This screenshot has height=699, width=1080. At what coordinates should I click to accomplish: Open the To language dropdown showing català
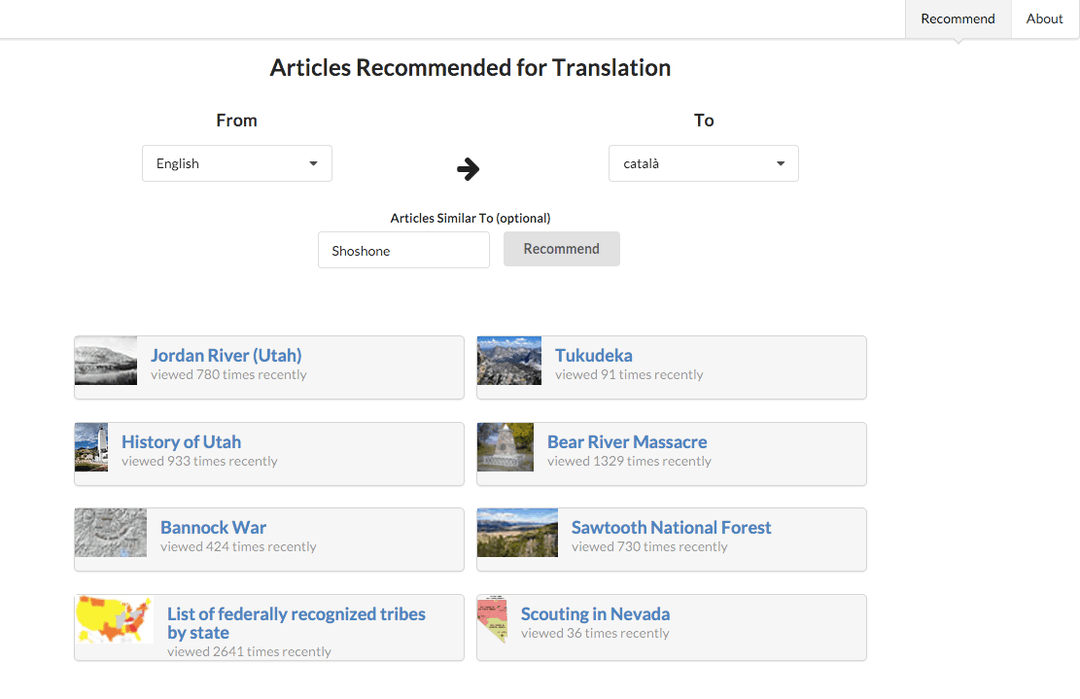coord(704,163)
